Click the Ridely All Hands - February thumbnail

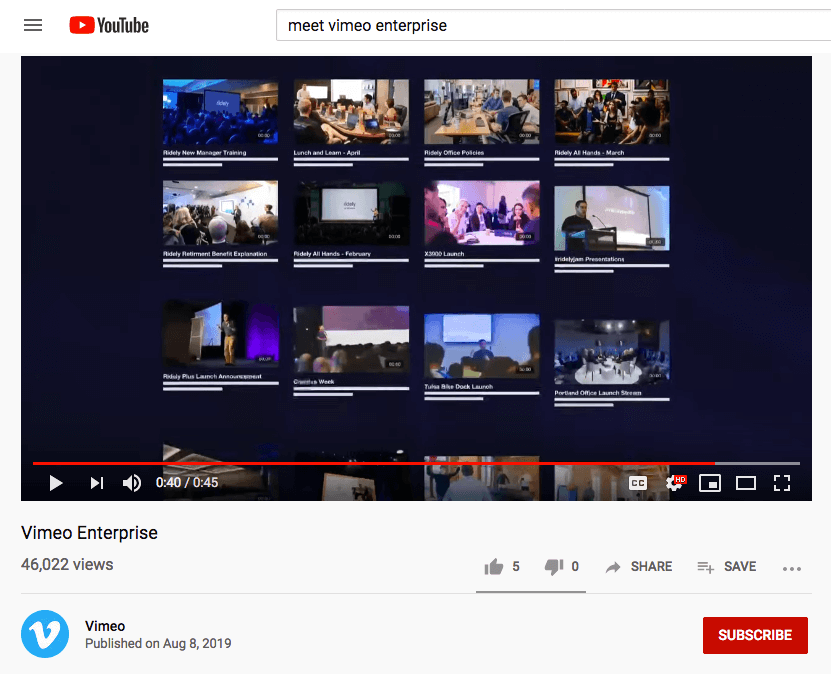351,212
